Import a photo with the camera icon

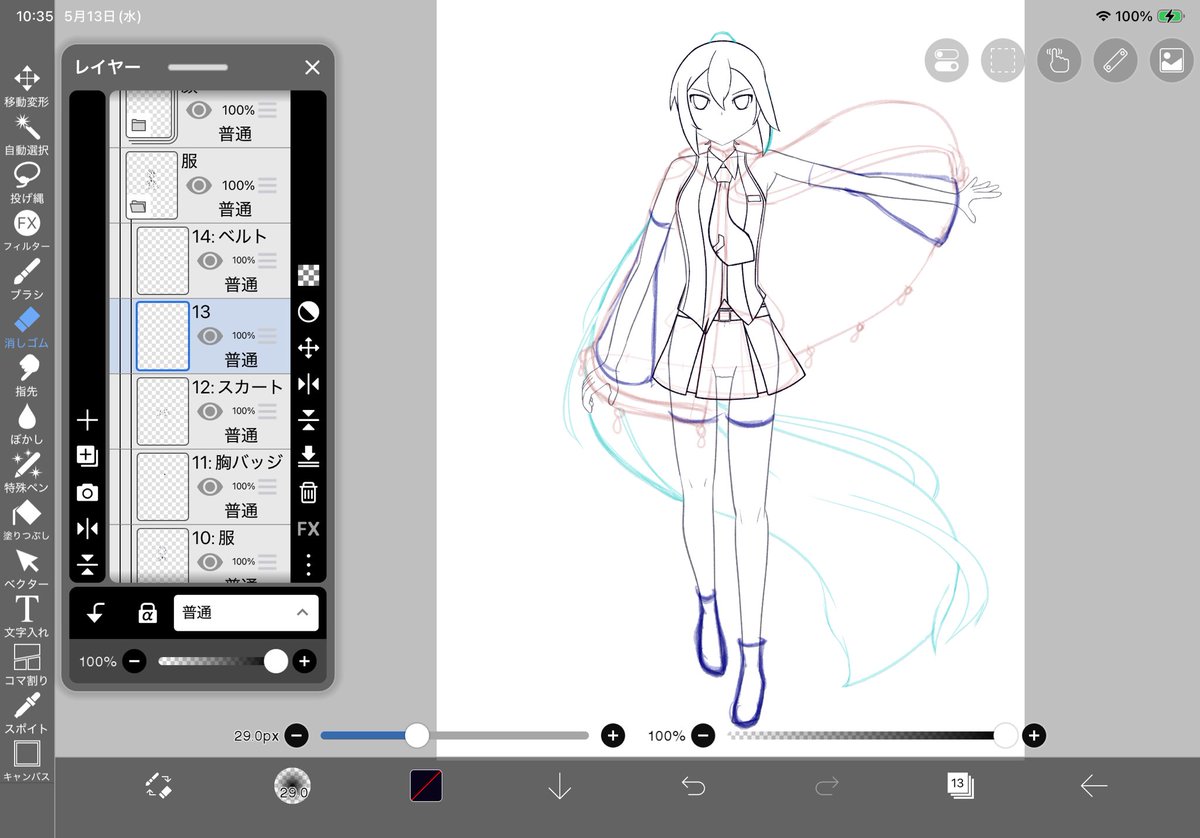[87, 492]
